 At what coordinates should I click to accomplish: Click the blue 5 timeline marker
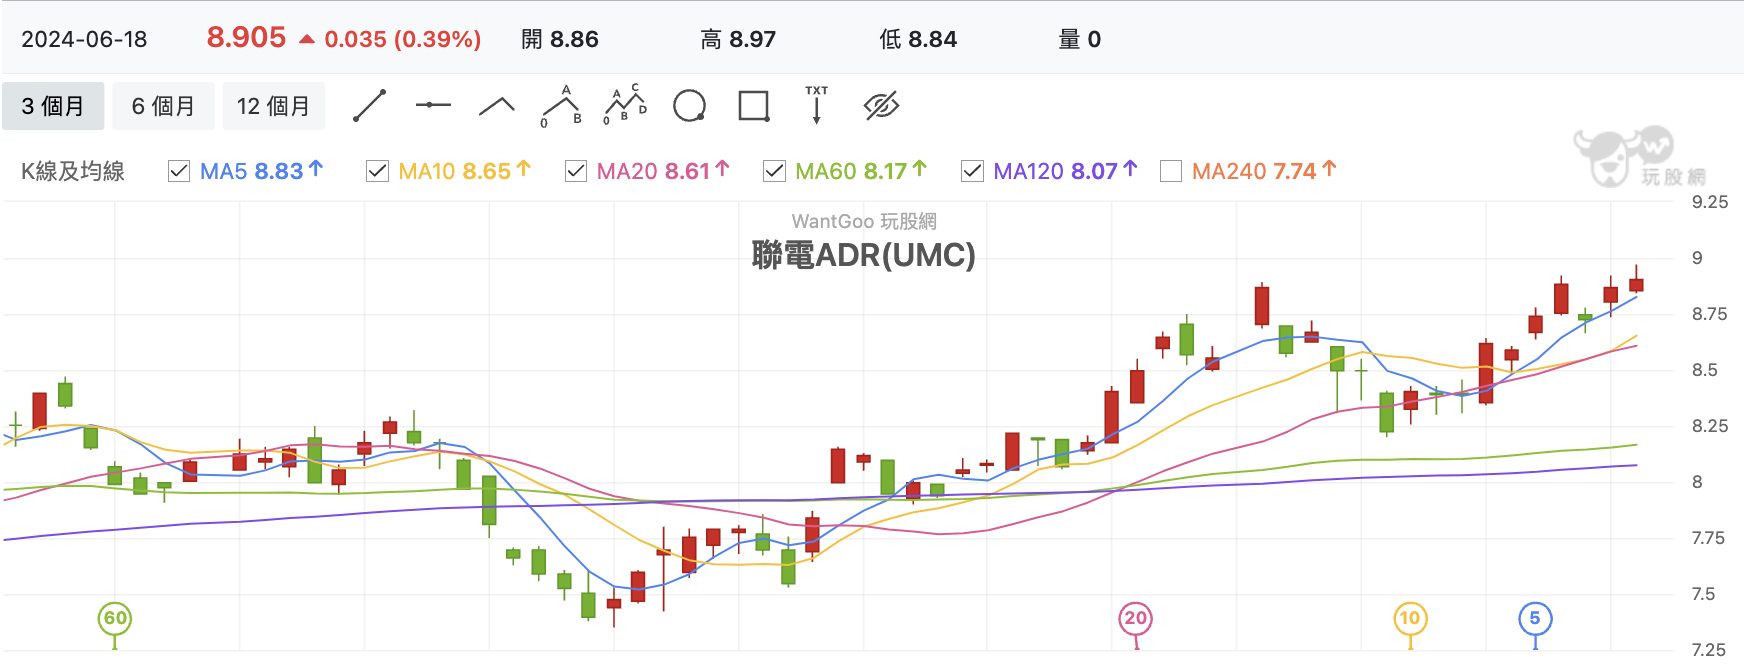[x=1535, y=618]
